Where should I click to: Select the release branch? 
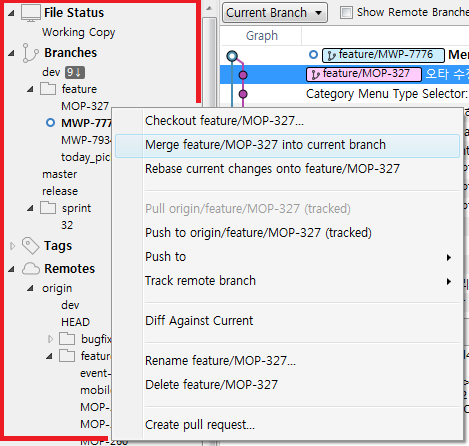pyautogui.click(x=60, y=191)
